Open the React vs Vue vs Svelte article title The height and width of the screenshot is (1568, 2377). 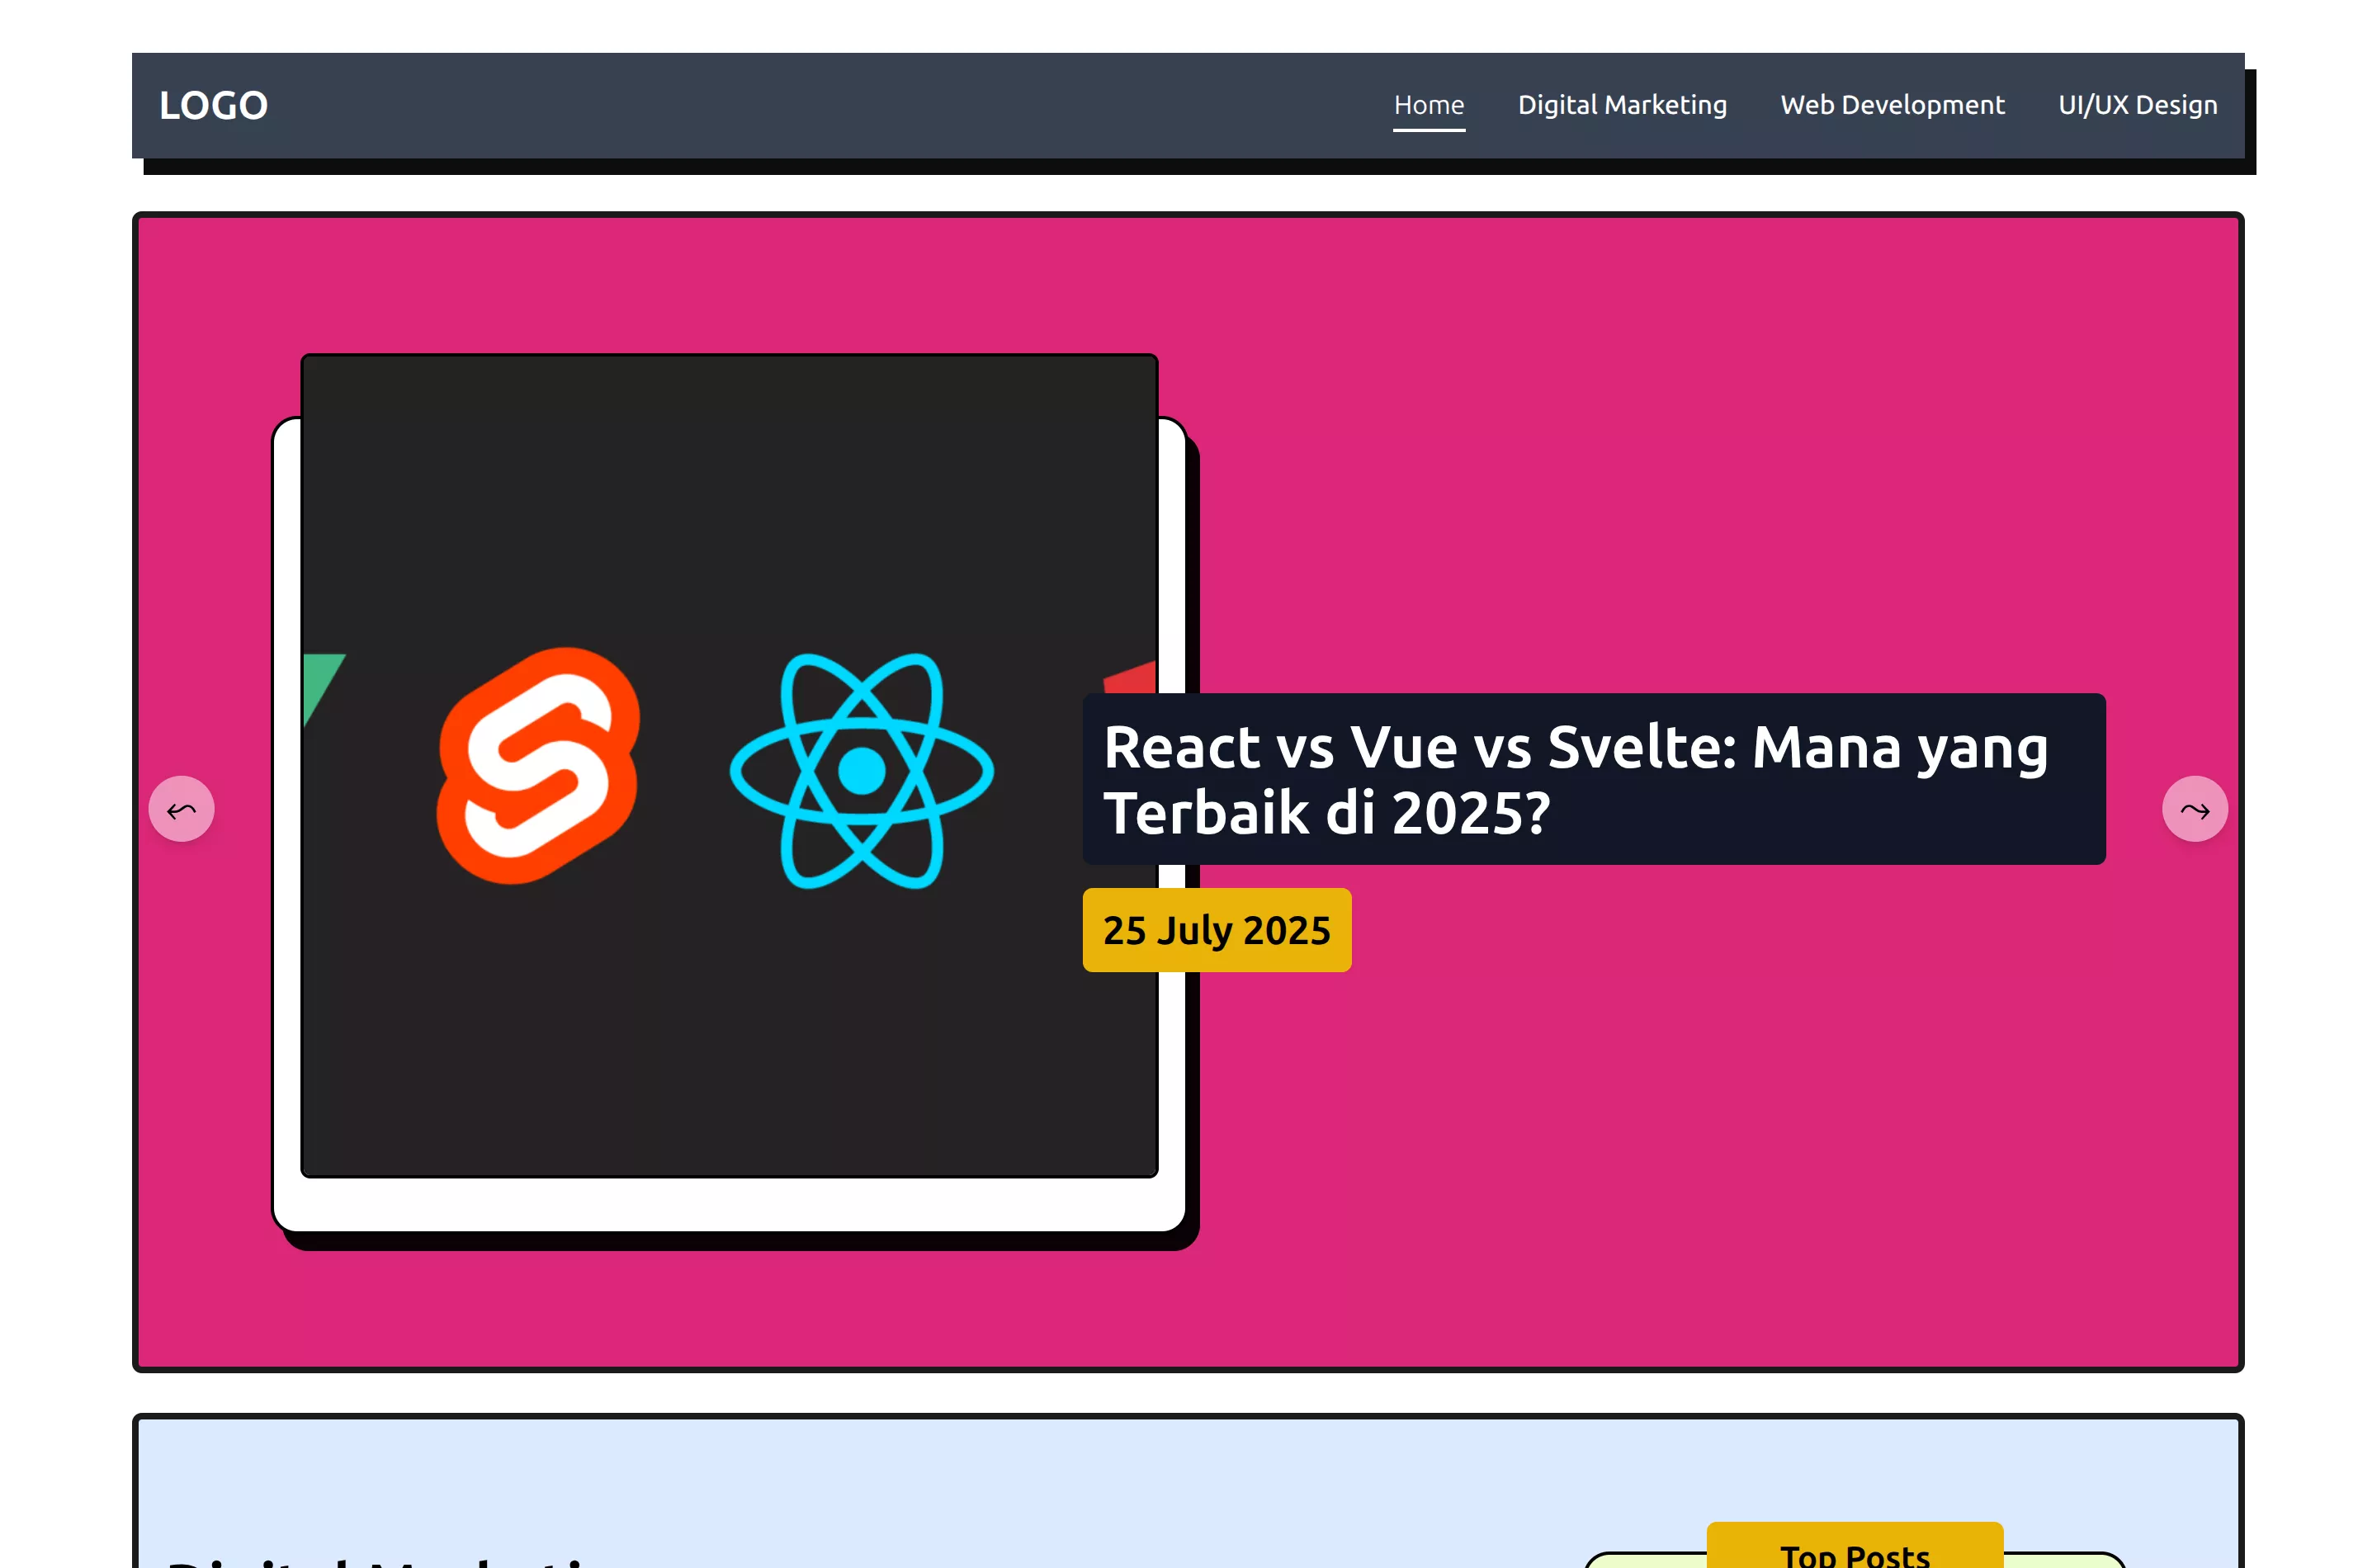click(1593, 778)
